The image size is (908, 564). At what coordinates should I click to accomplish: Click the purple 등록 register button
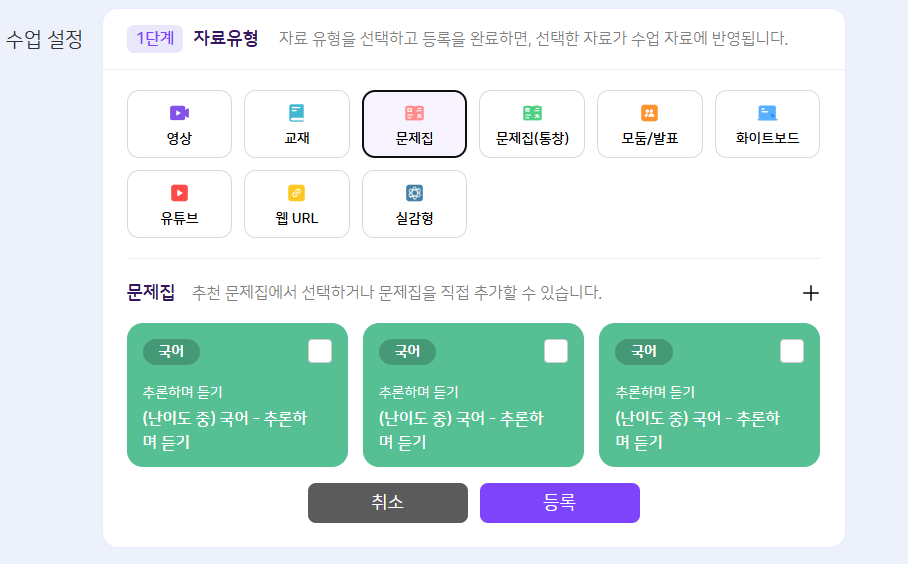560,503
